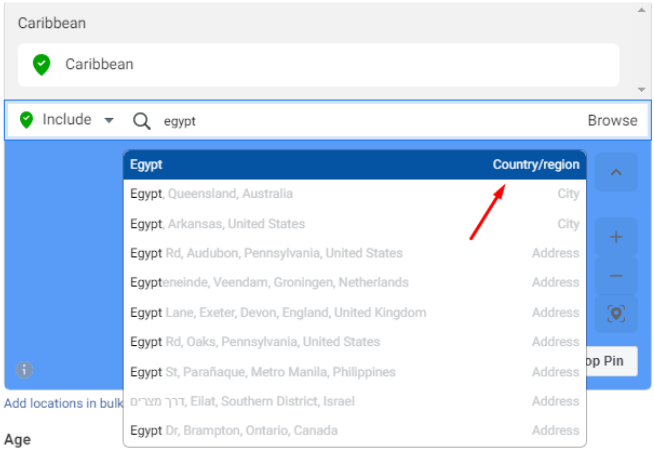Click the green Include shield icon
Image resolution: width=654 pixels, height=459 pixels.
[x=26, y=120]
